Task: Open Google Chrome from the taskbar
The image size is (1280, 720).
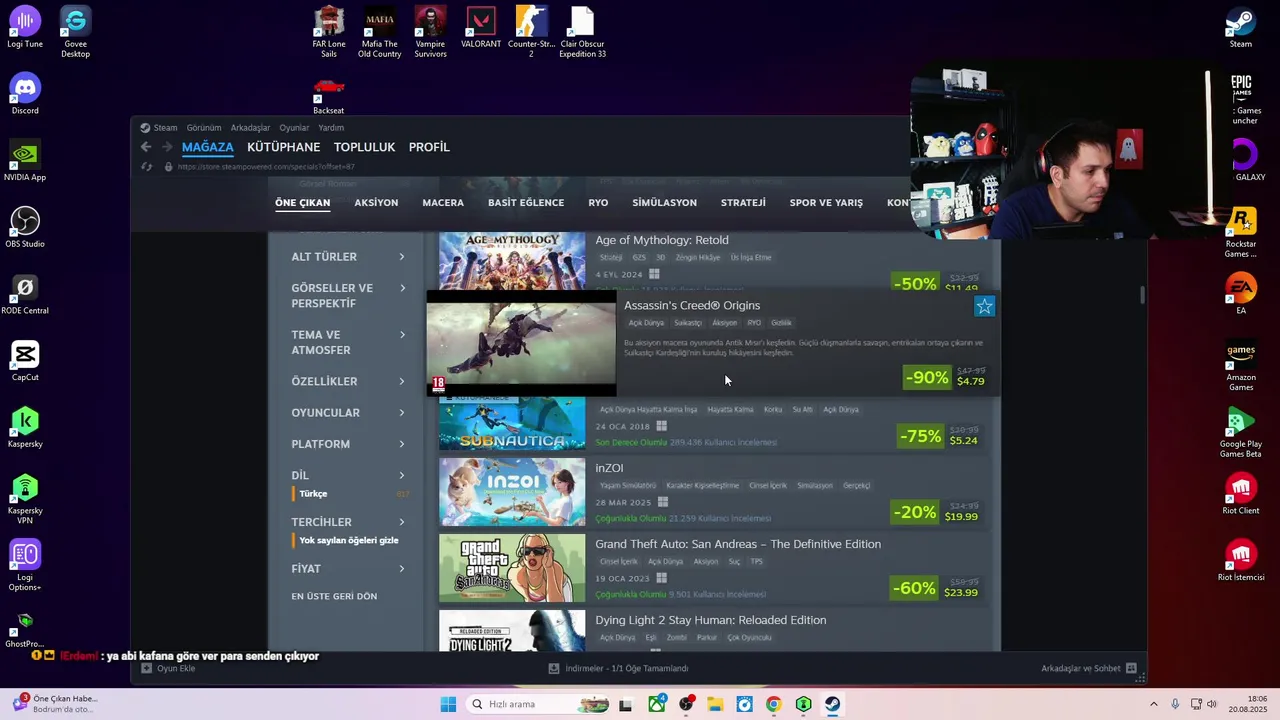Action: tap(773, 704)
